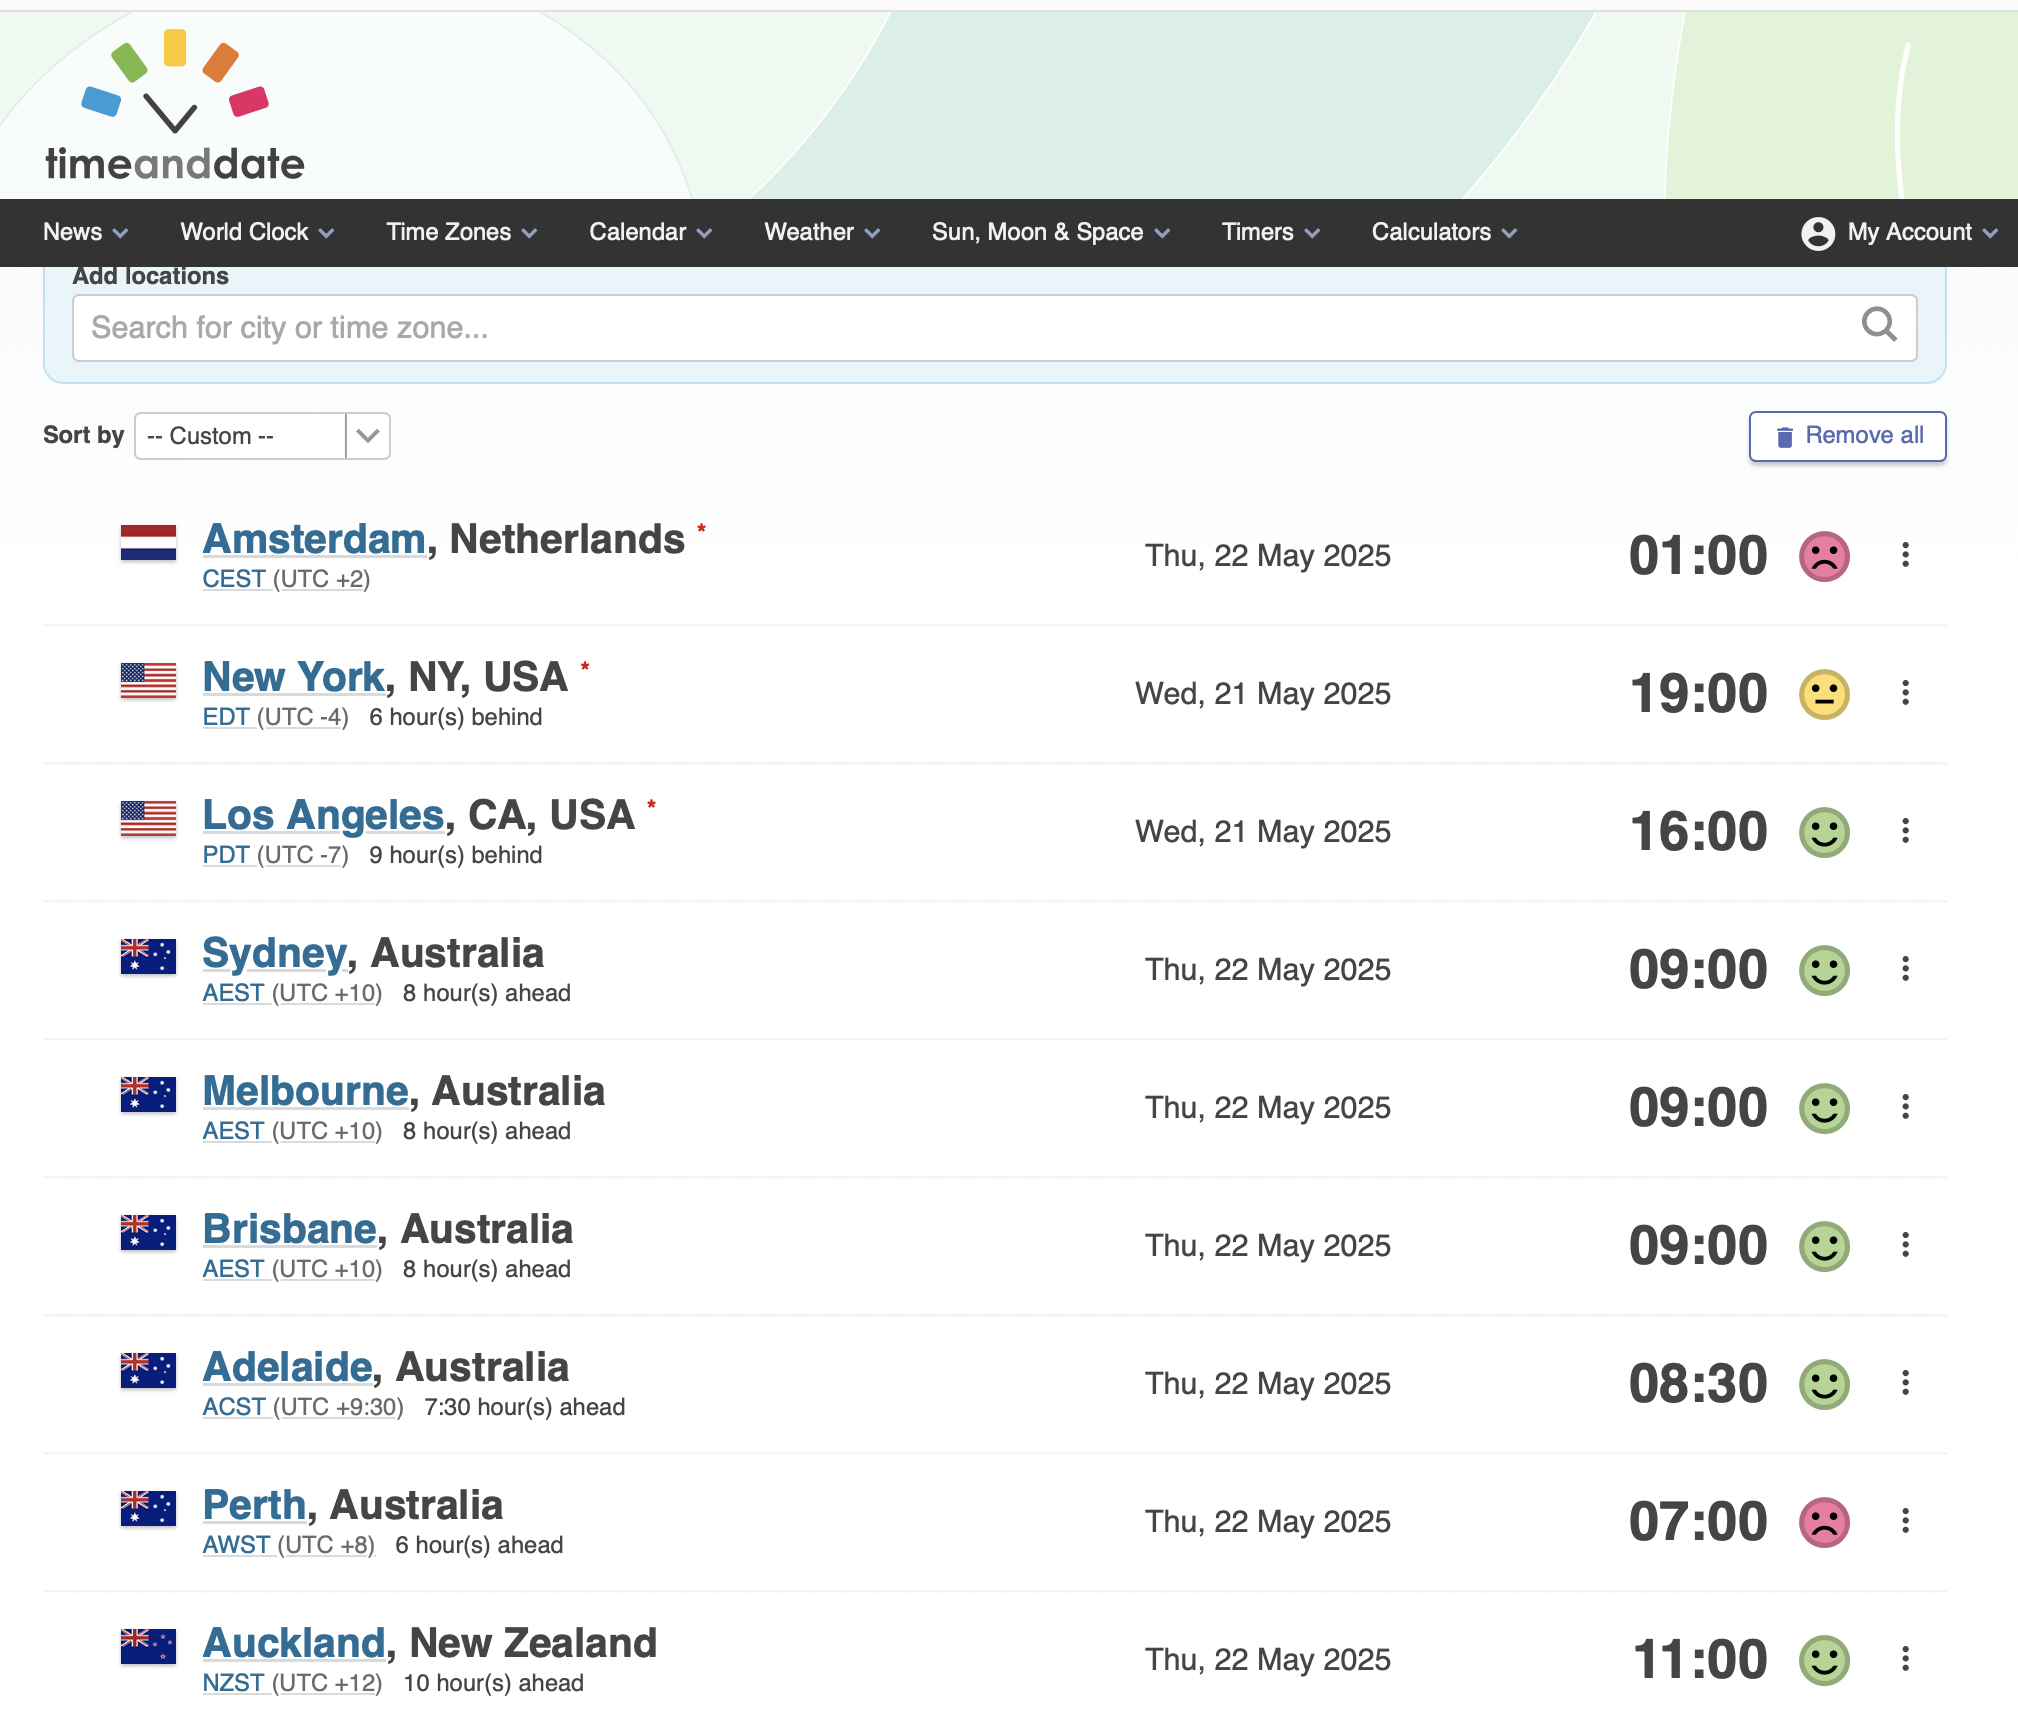Open three-dot menu for Sydney row
Screen dimensions: 2018x1732
(x=1905, y=969)
